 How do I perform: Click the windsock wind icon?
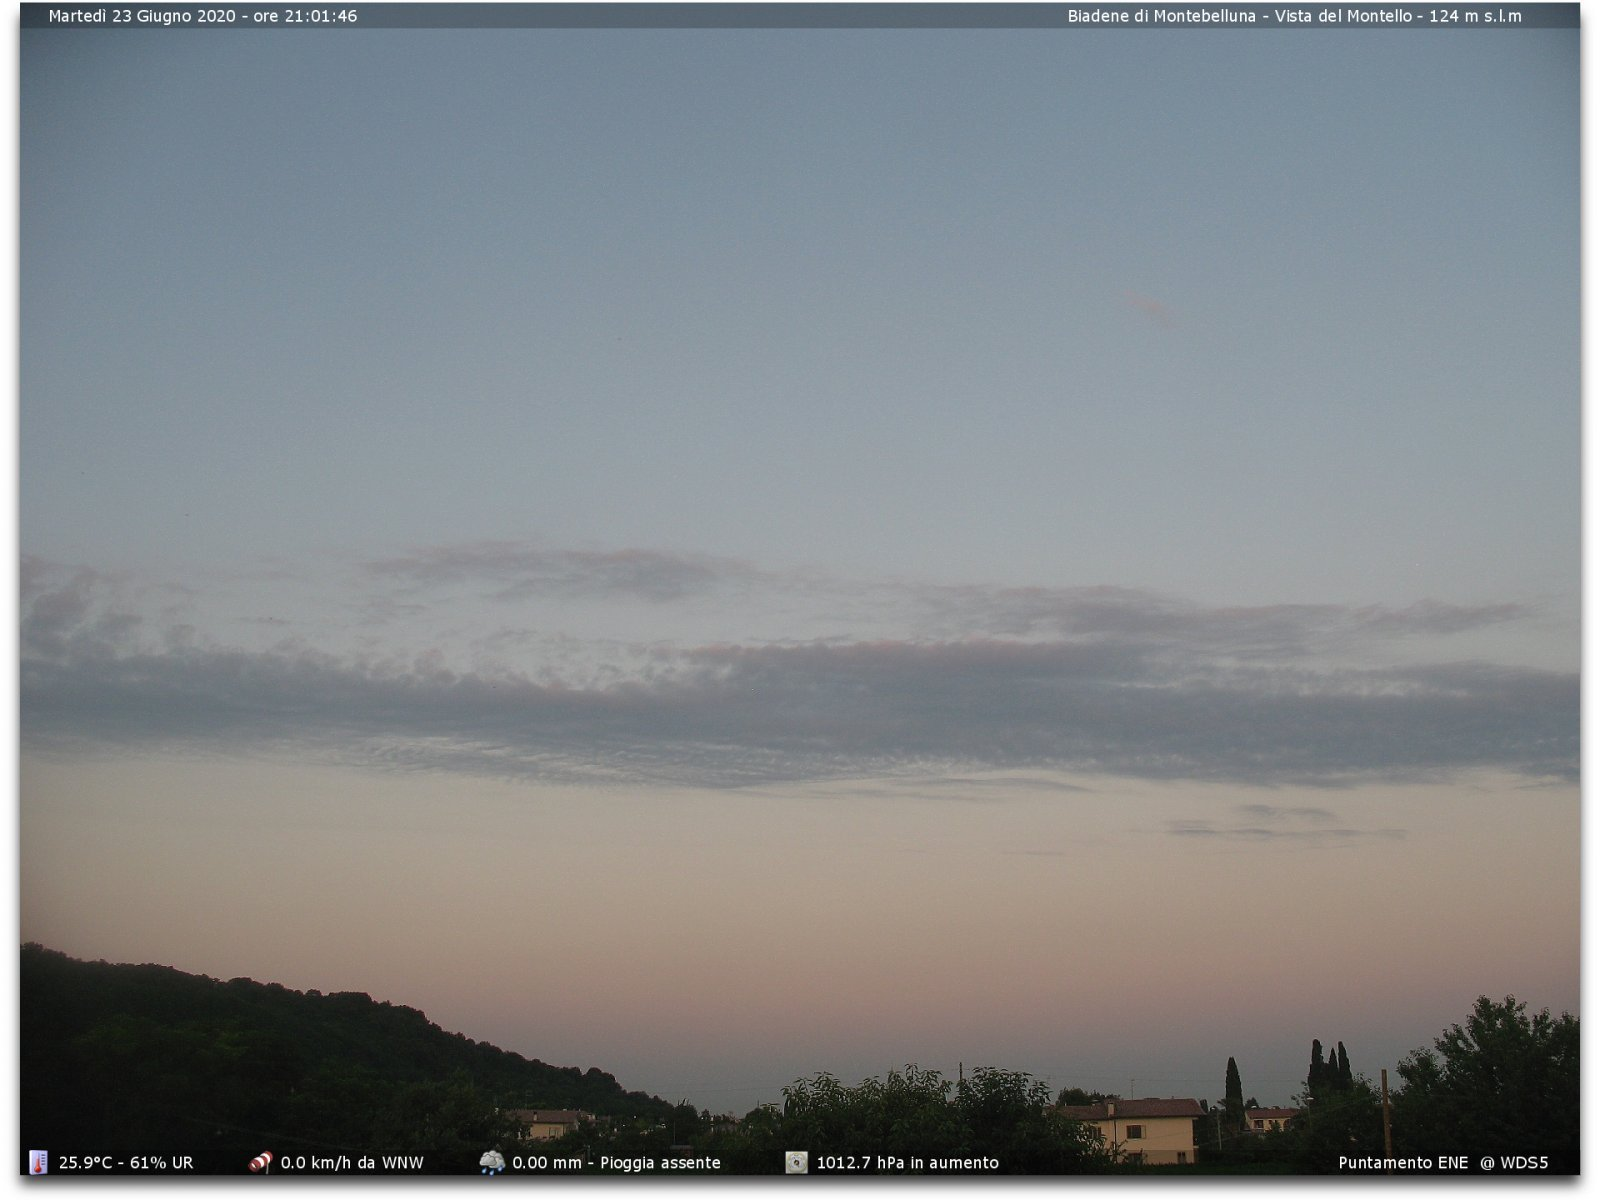(260, 1162)
